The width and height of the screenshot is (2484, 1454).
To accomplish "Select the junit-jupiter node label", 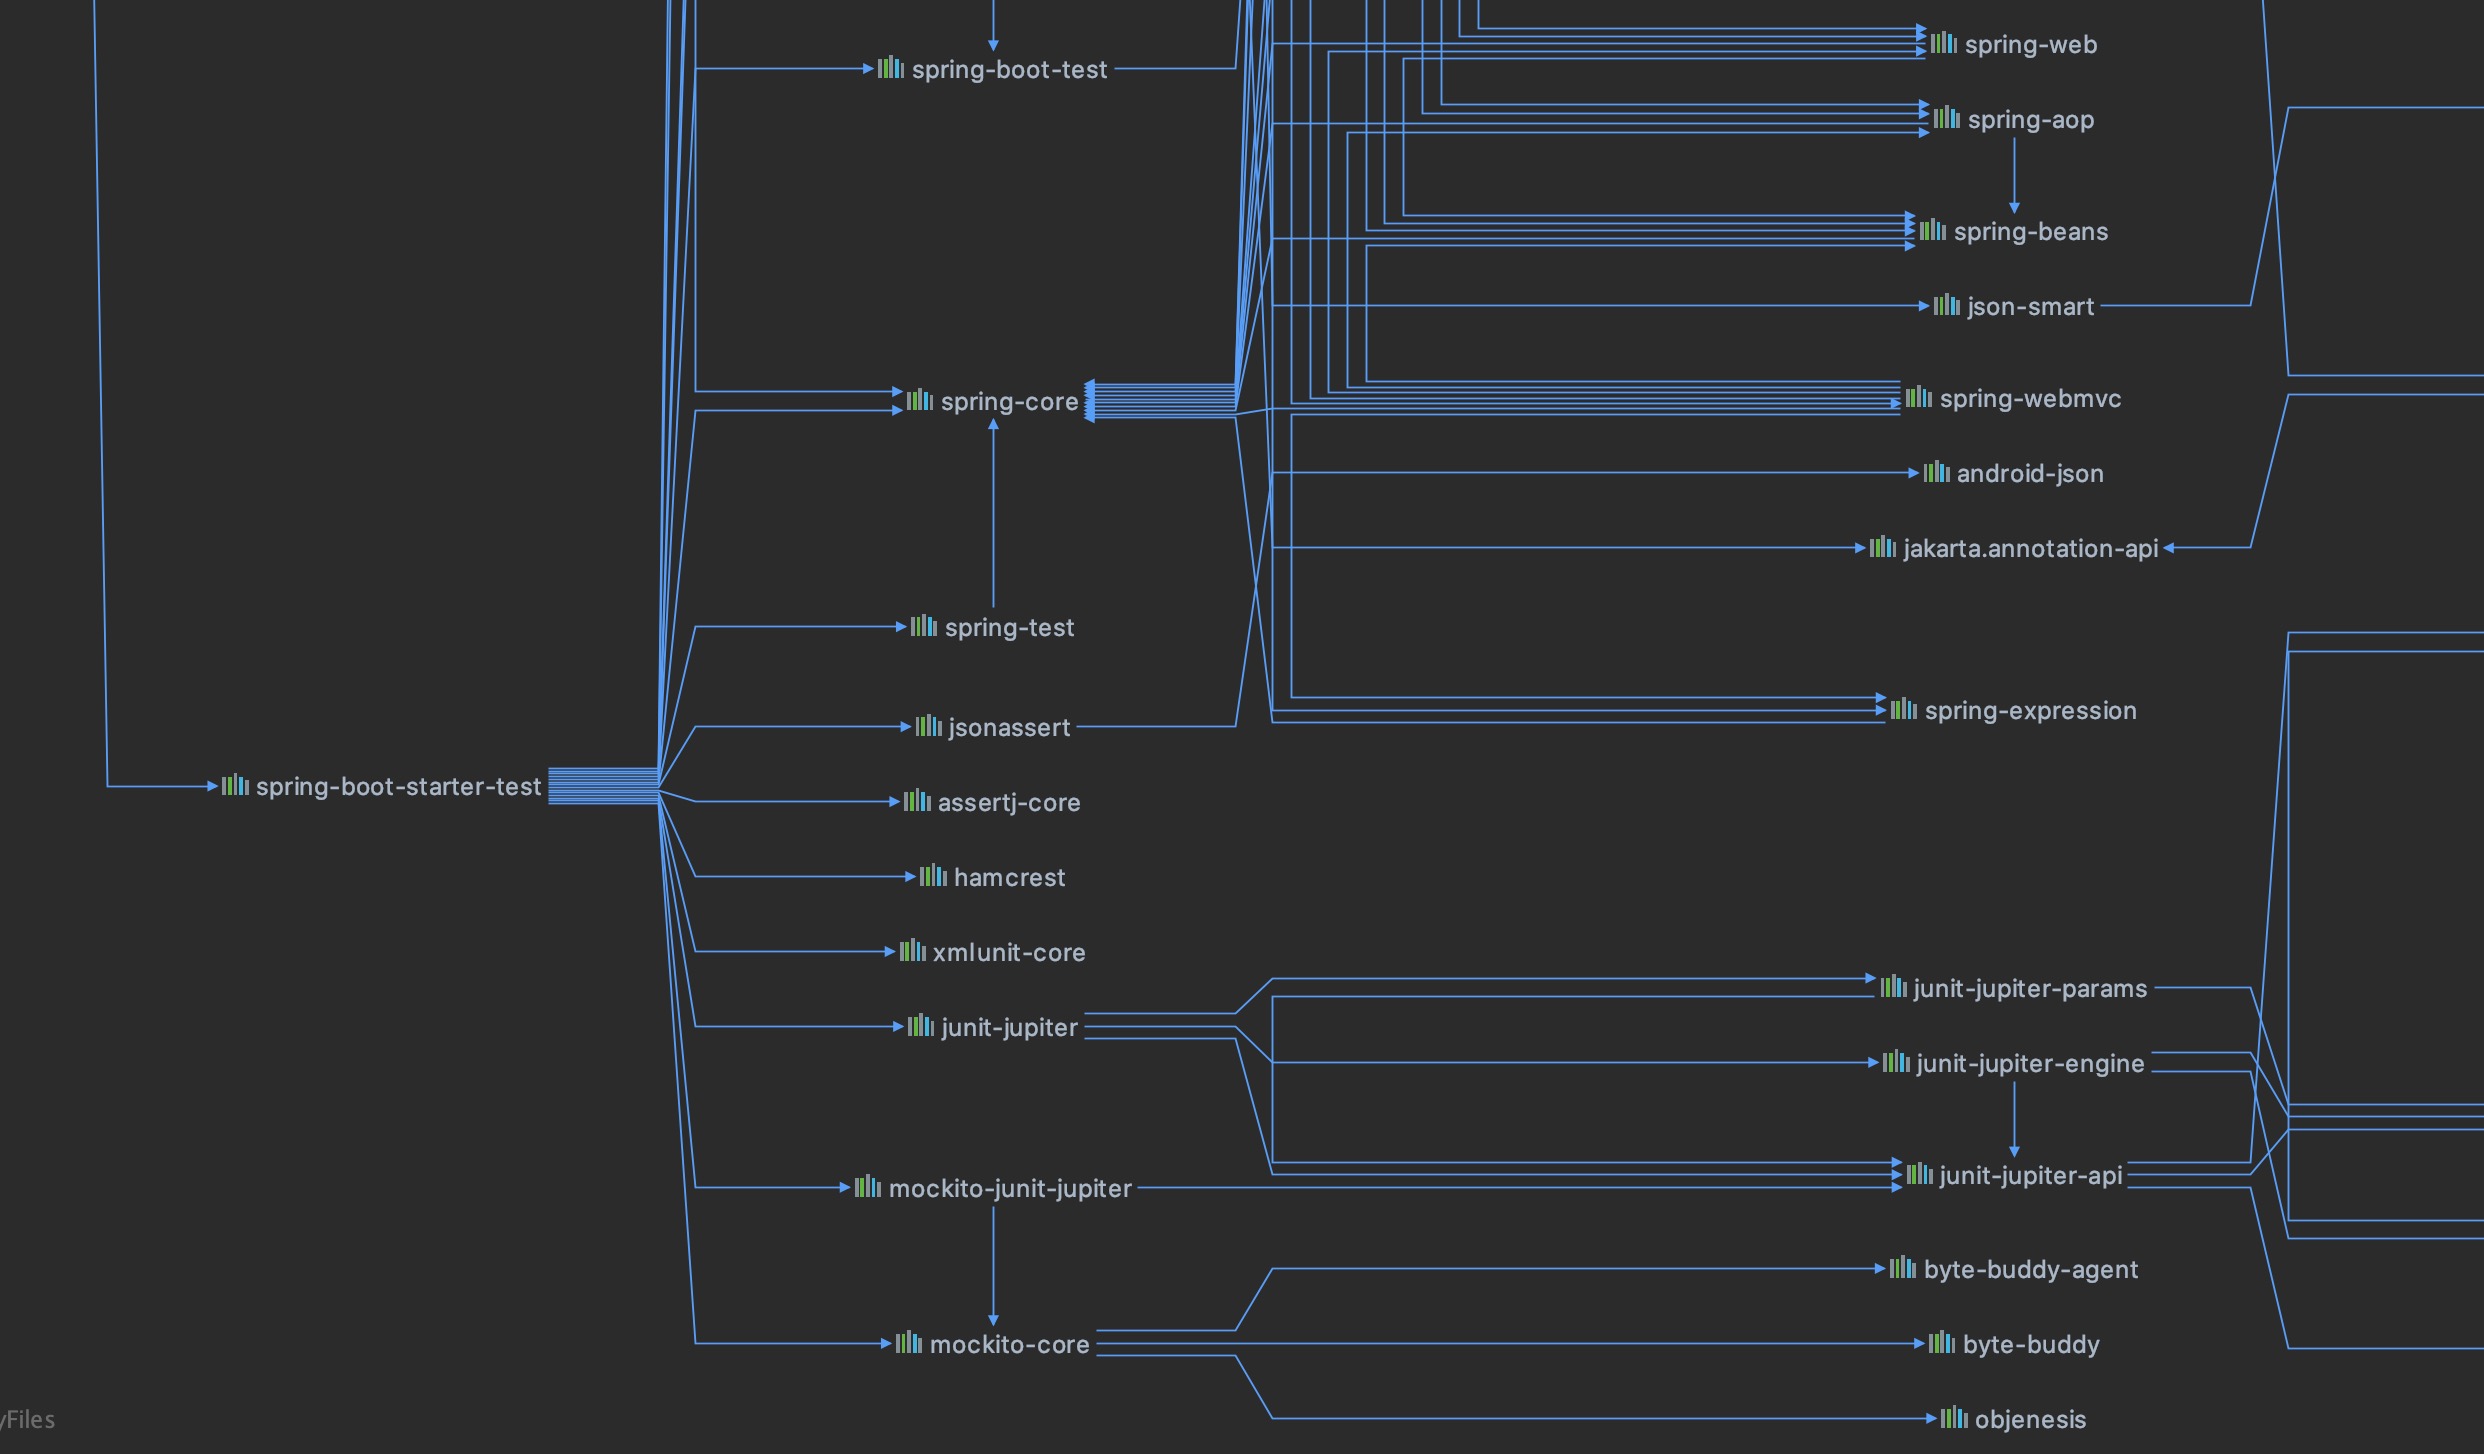I will click(x=1009, y=1027).
